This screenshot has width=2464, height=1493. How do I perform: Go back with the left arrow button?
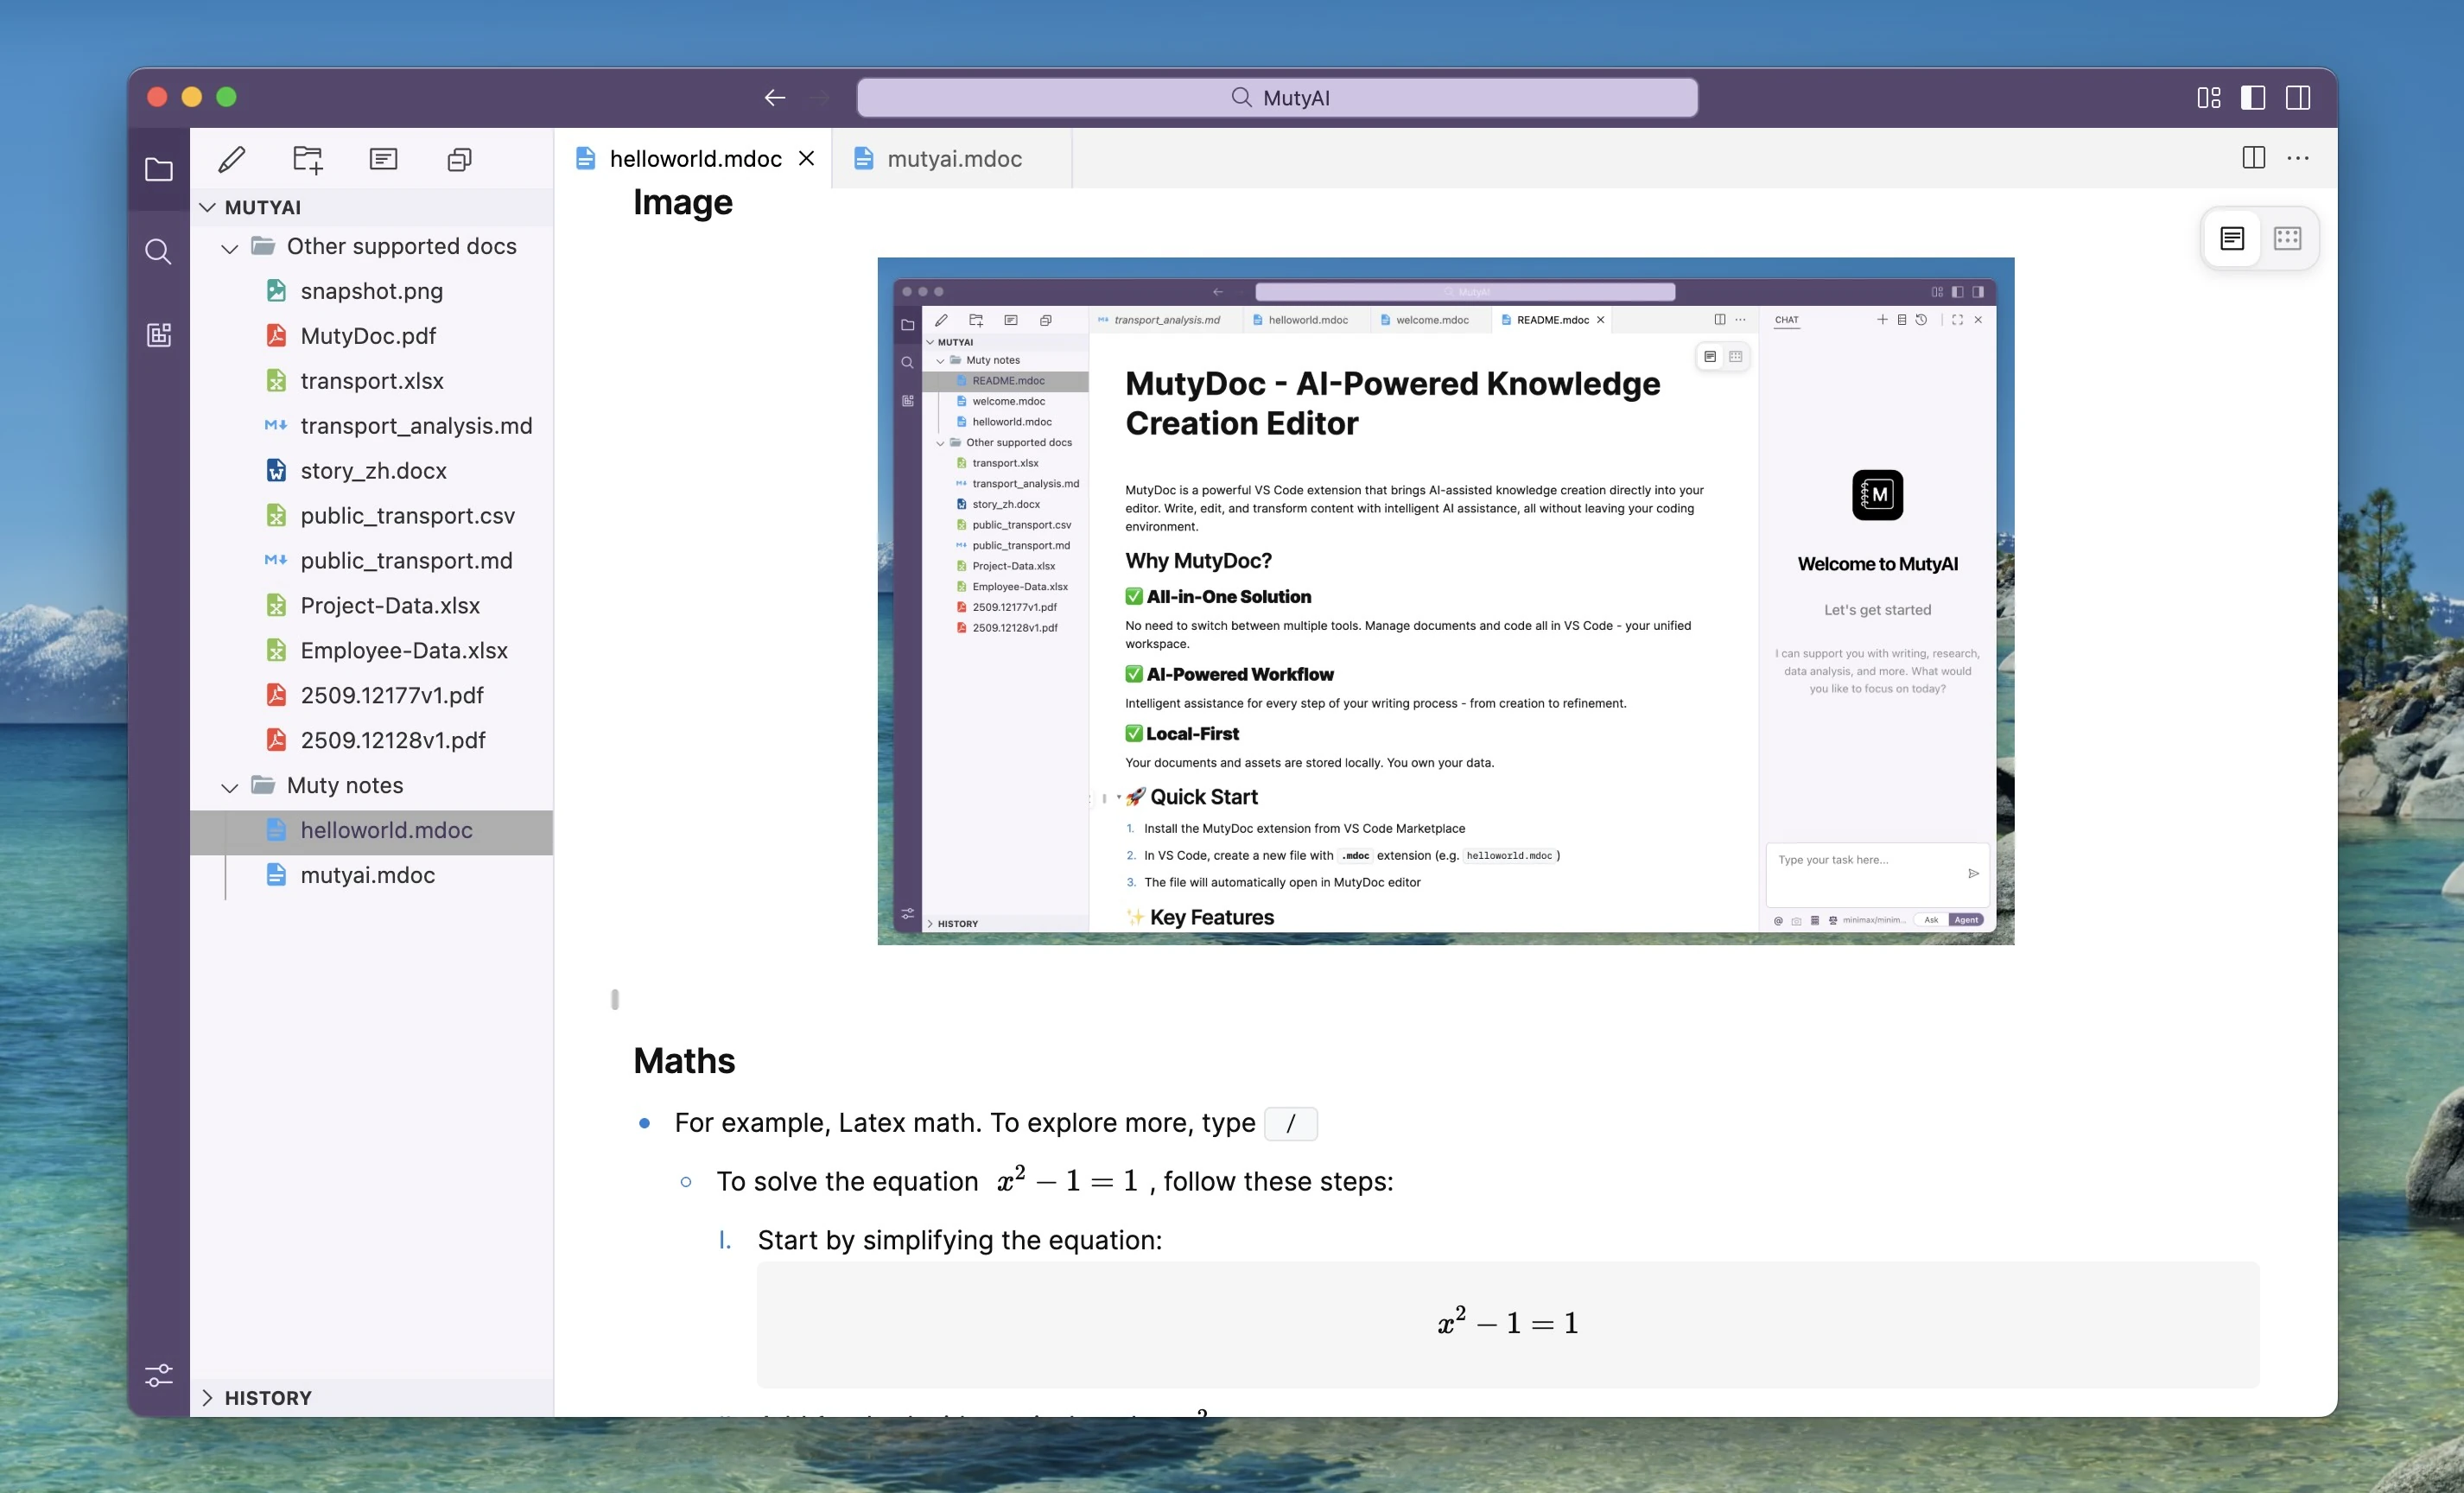(774, 97)
